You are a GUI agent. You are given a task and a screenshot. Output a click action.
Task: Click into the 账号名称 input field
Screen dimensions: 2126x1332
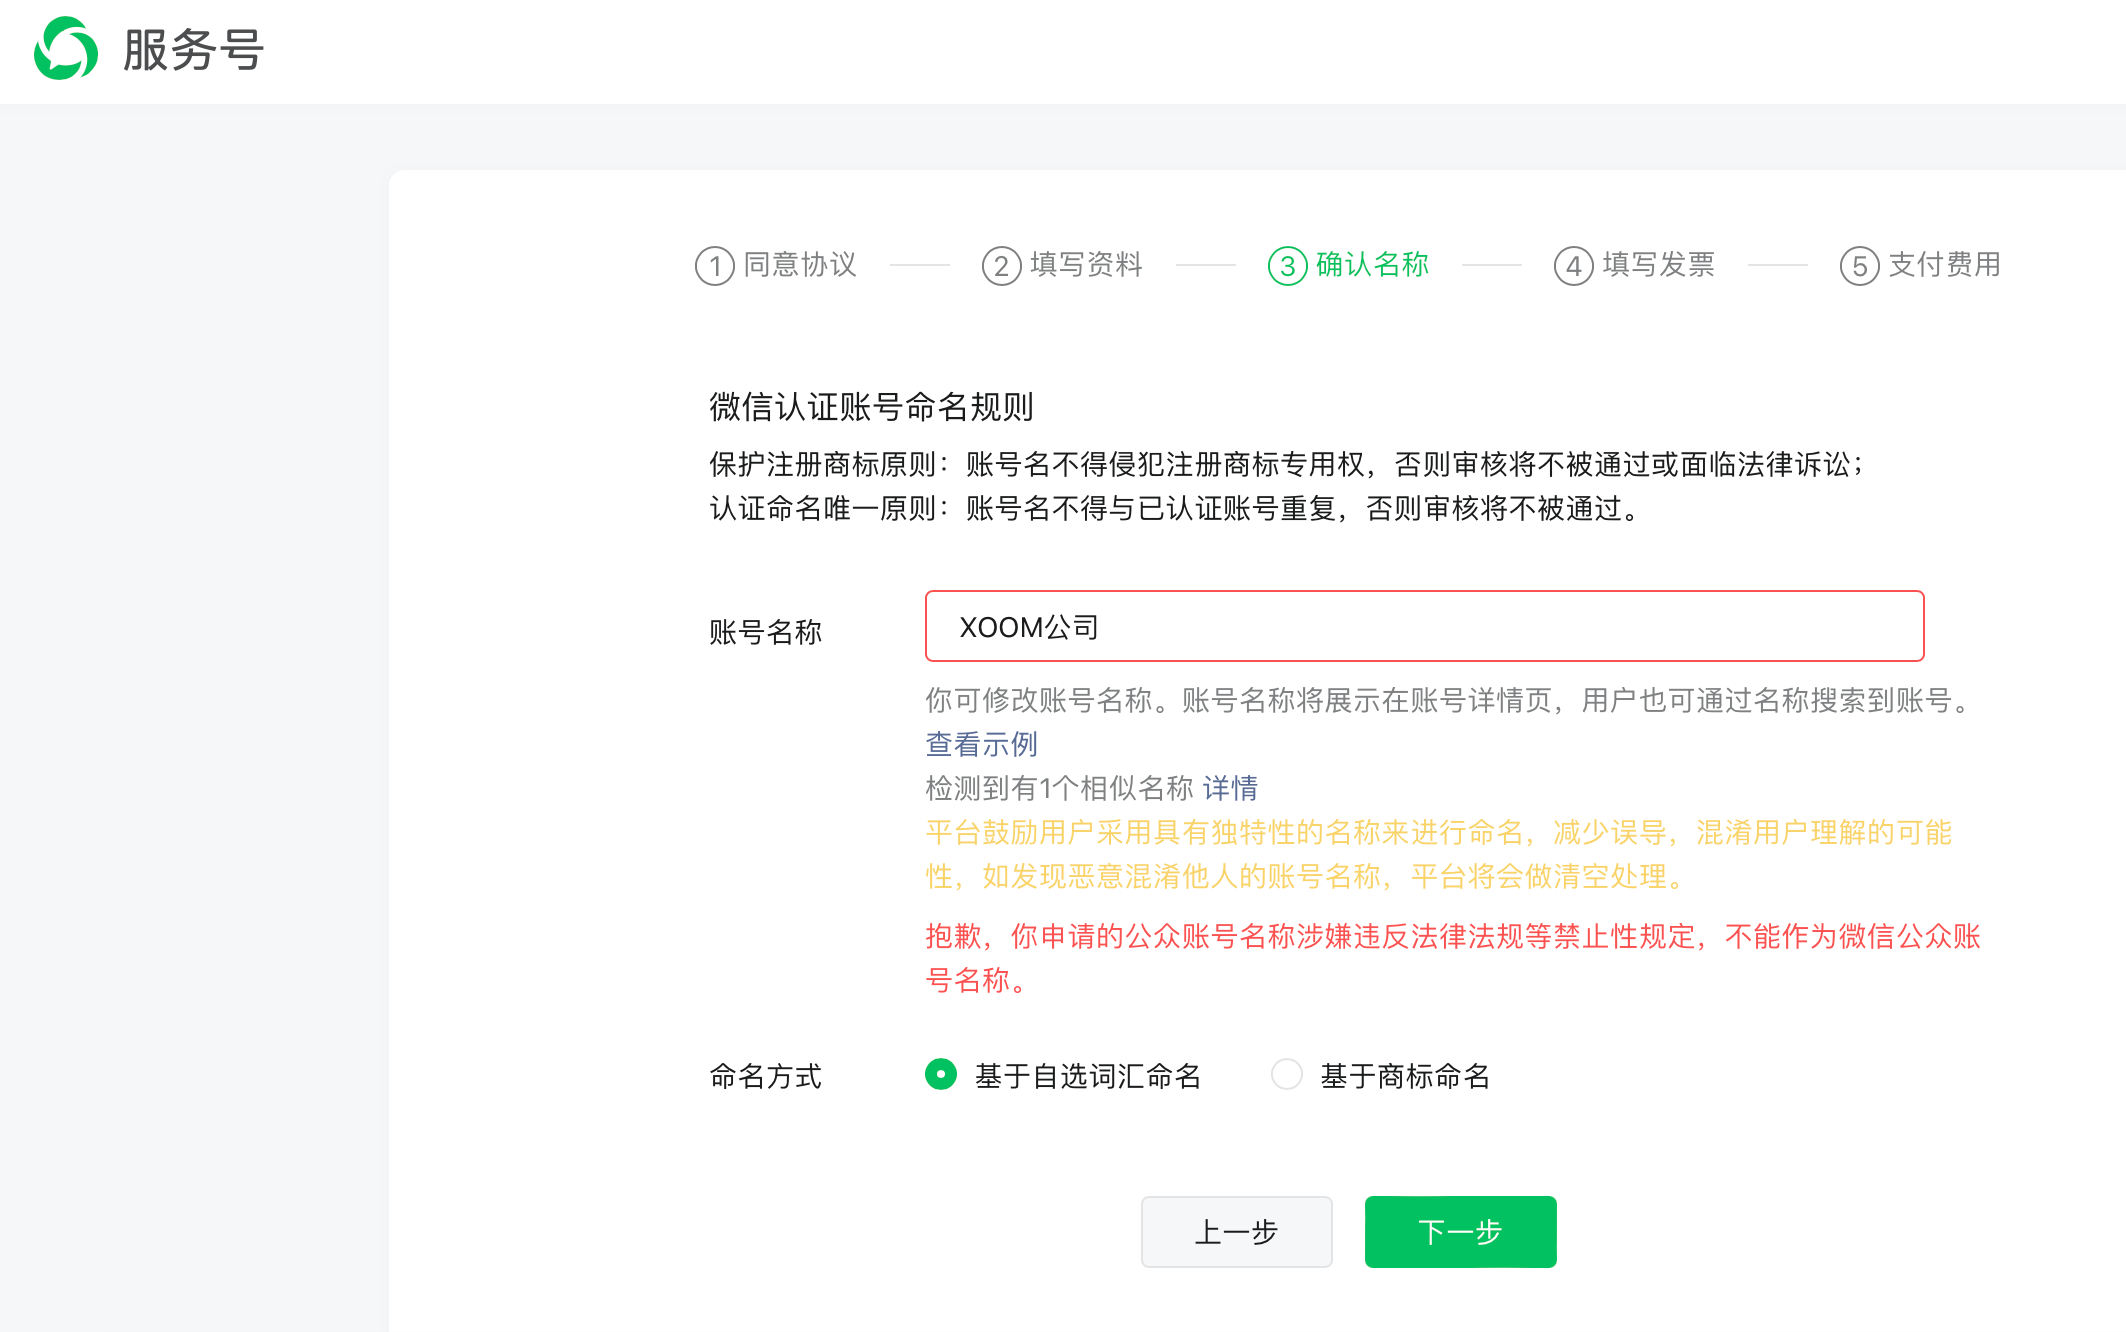[x=1424, y=627]
